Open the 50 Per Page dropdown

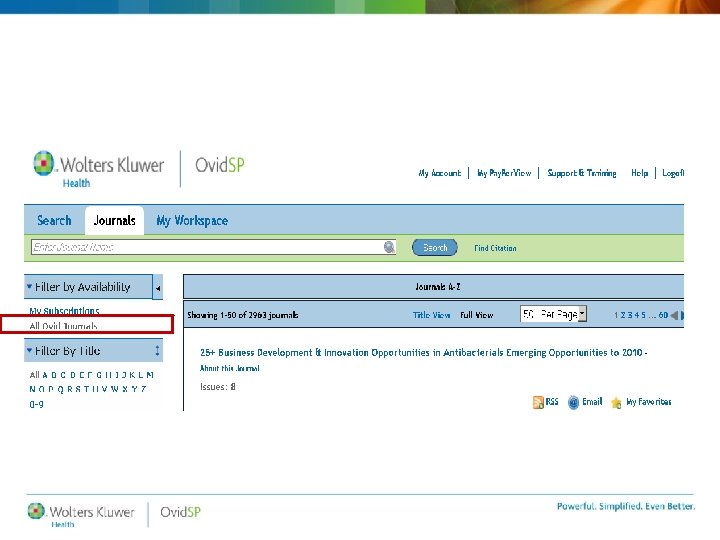pos(553,314)
